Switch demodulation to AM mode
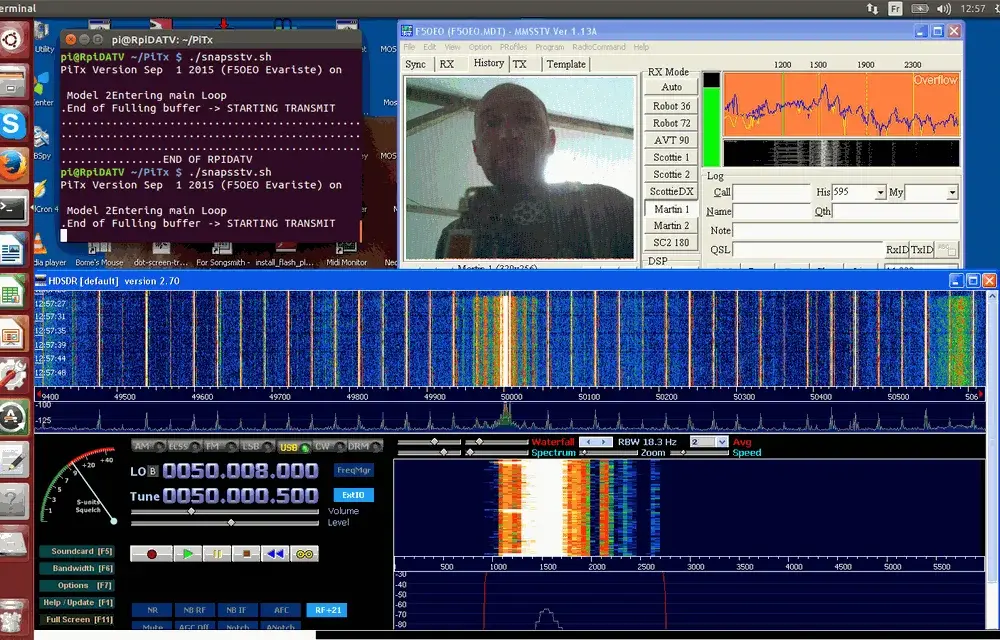The height and width of the screenshot is (640, 1000). pyautogui.click(x=148, y=446)
